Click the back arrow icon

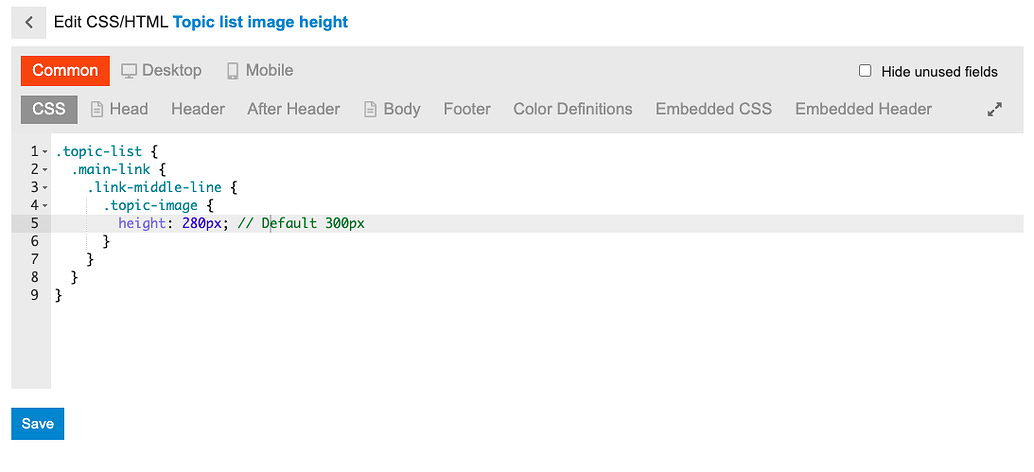tap(29, 22)
